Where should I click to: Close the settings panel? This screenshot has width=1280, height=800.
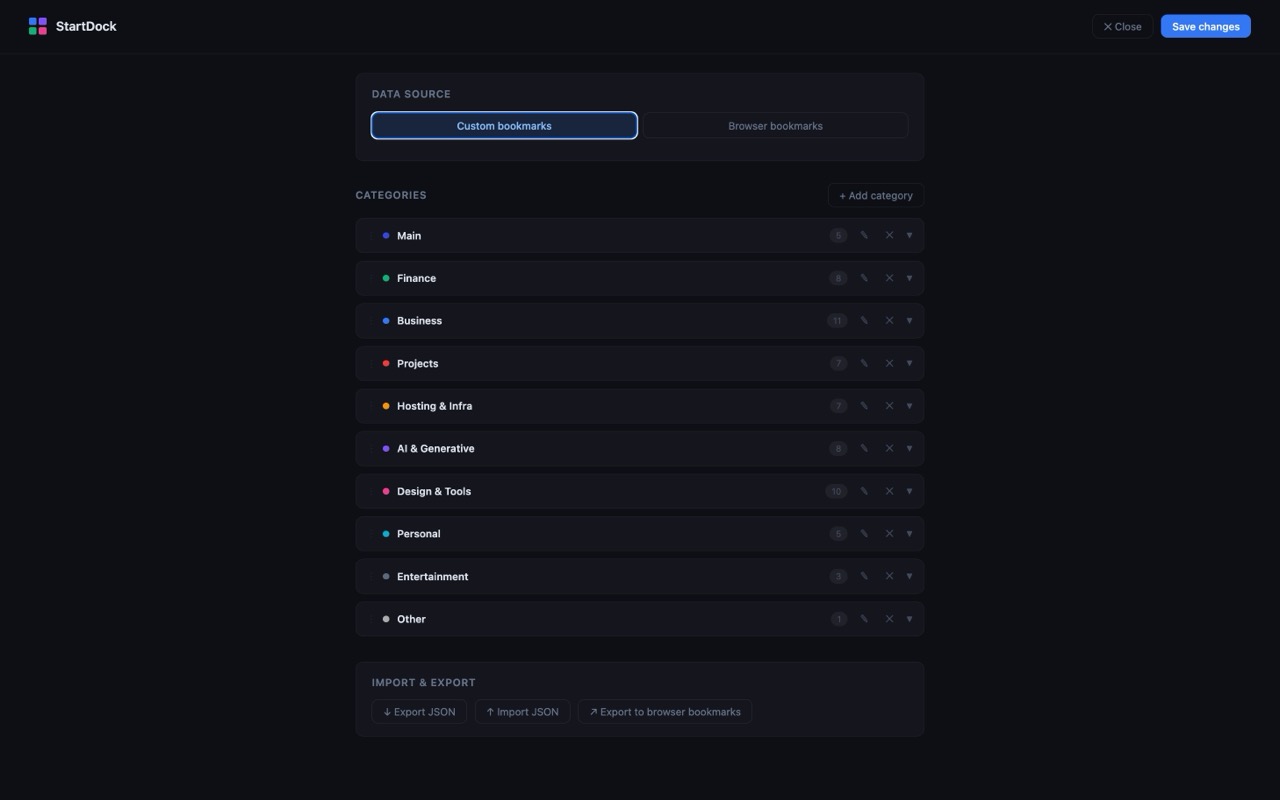(1122, 27)
